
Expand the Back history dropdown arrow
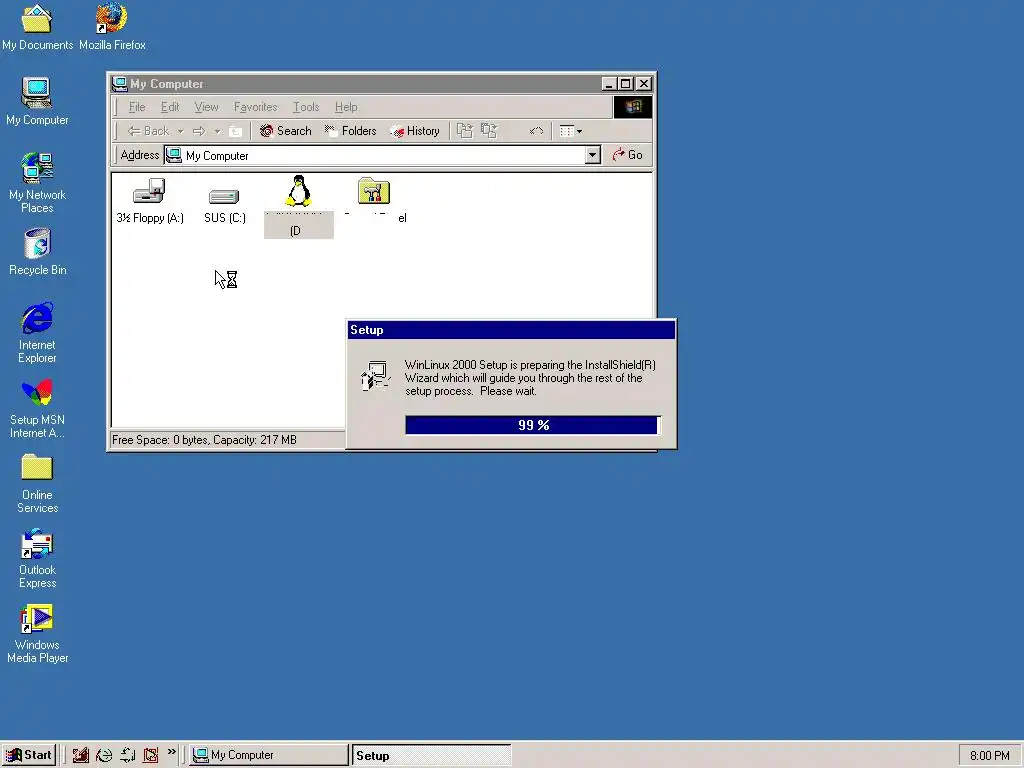point(180,131)
